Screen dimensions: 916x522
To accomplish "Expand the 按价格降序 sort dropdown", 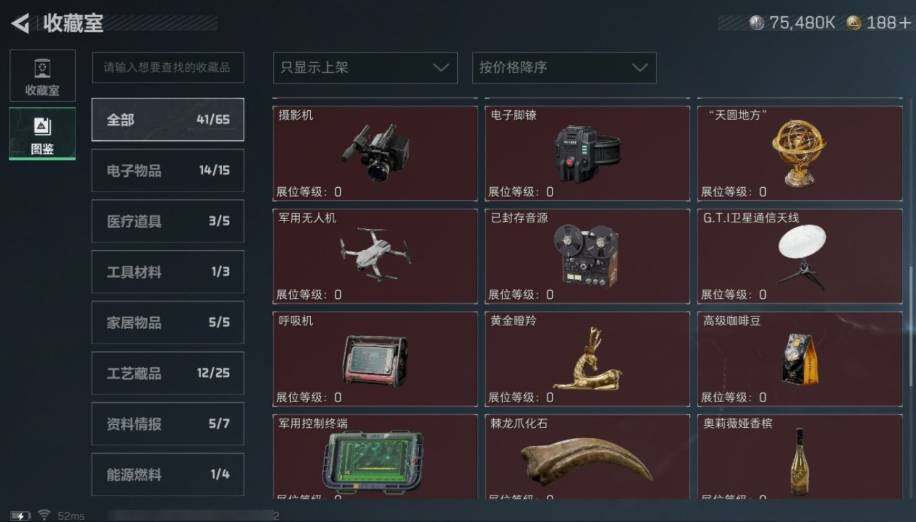I will (x=564, y=68).
